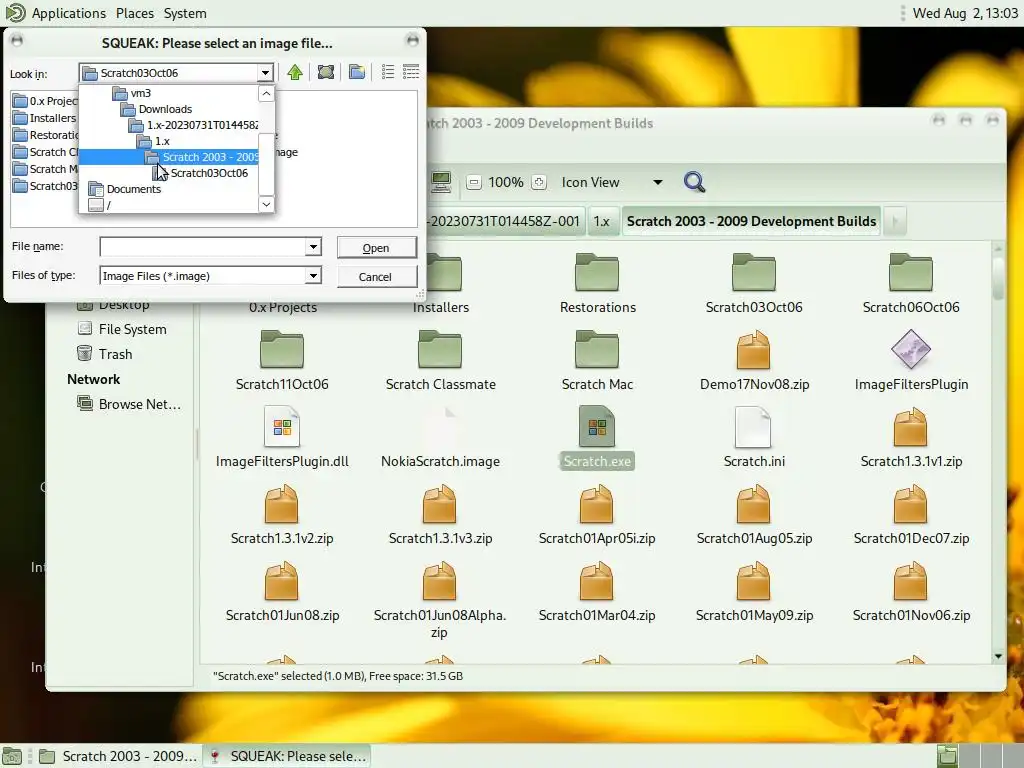Image resolution: width=1024 pixels, height=768 pixels.
Task: Open the File name history dropdown
Action: point(313,247)
